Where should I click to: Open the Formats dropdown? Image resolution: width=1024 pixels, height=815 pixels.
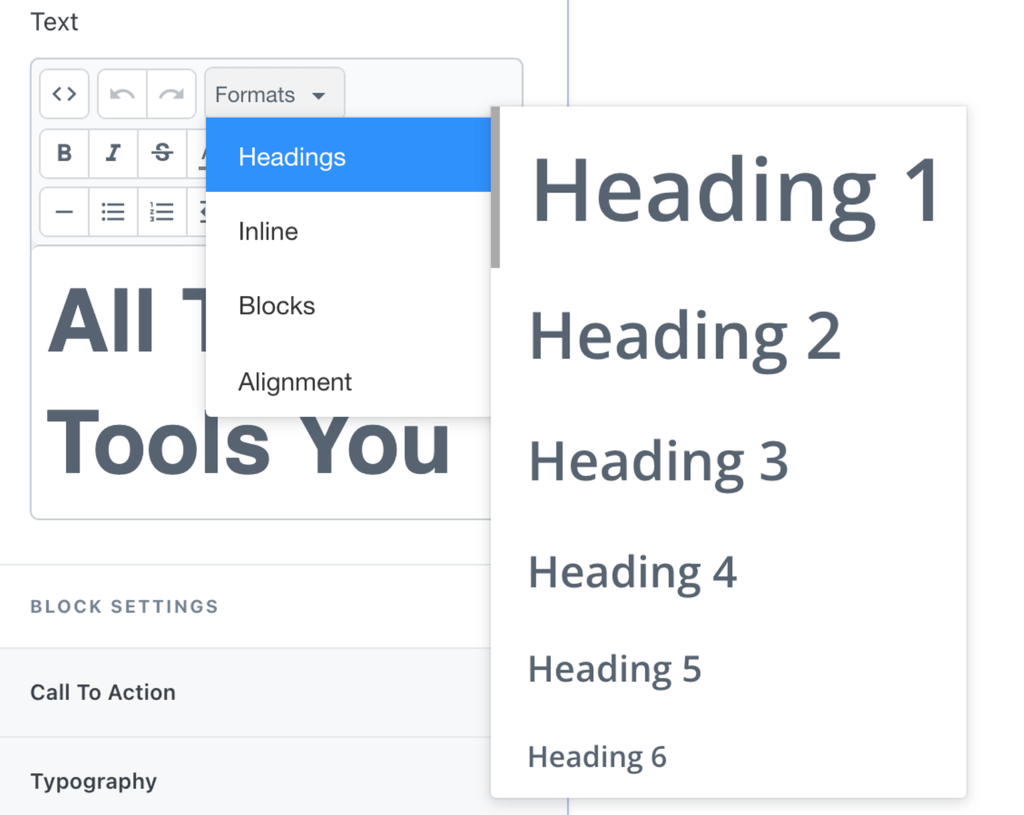(x=273, y=93)
